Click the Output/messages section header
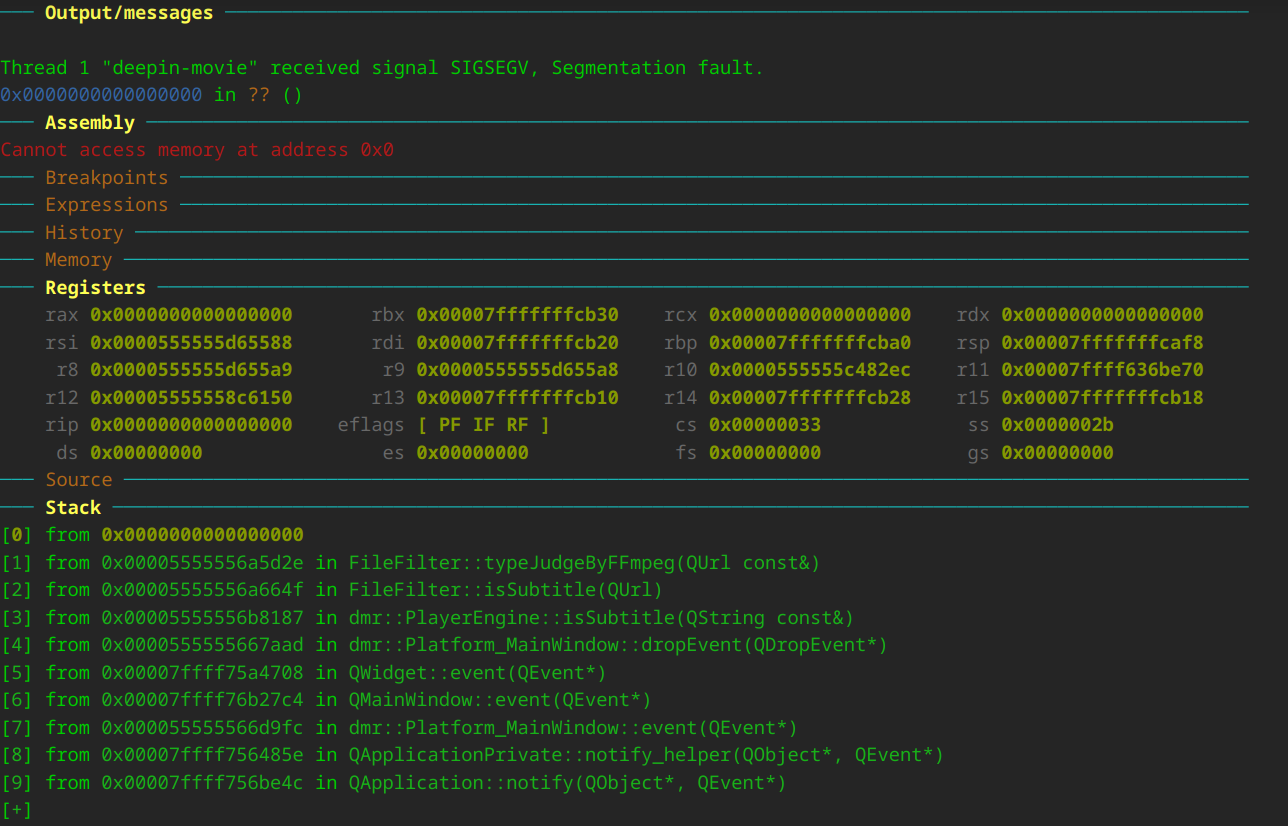 click(x=128, y=13)
